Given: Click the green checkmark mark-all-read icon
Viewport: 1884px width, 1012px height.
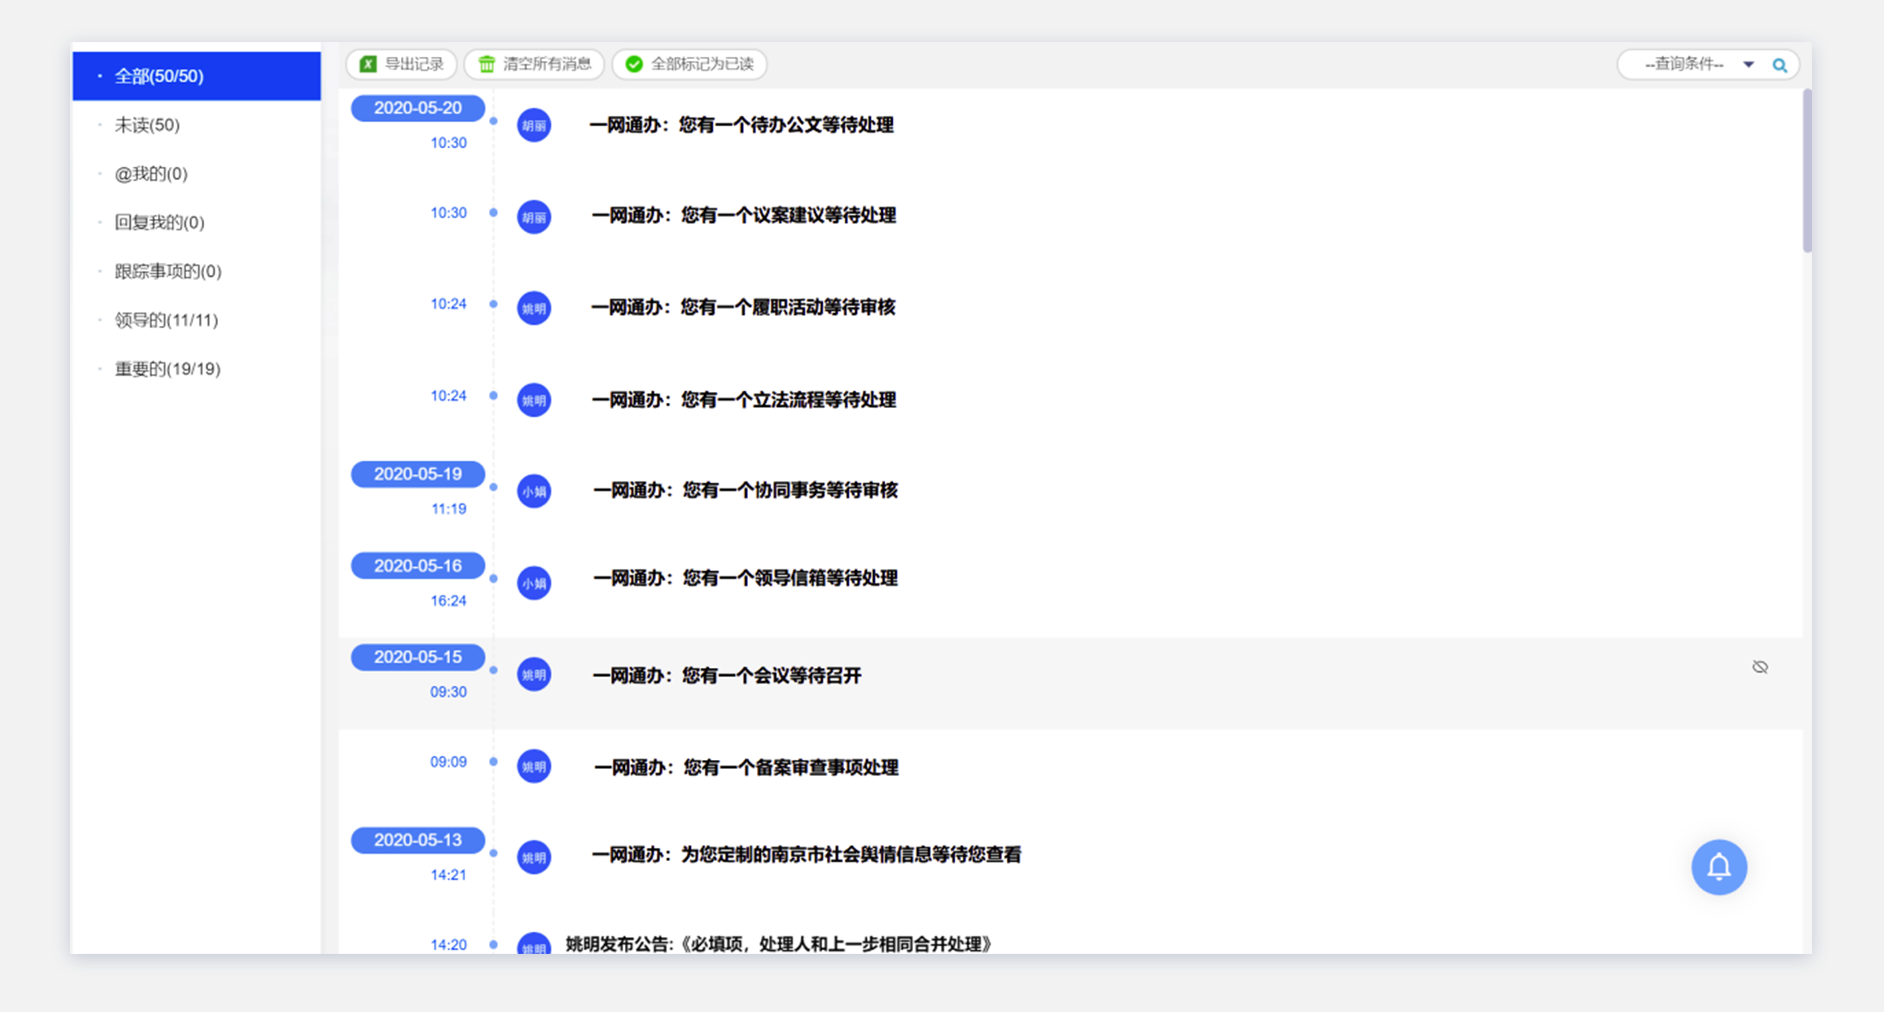Looking at the screenshot, I should point(634,64).
